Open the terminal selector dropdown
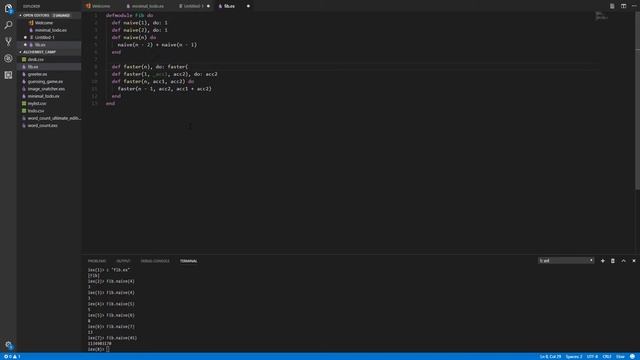 pos(566,261)
